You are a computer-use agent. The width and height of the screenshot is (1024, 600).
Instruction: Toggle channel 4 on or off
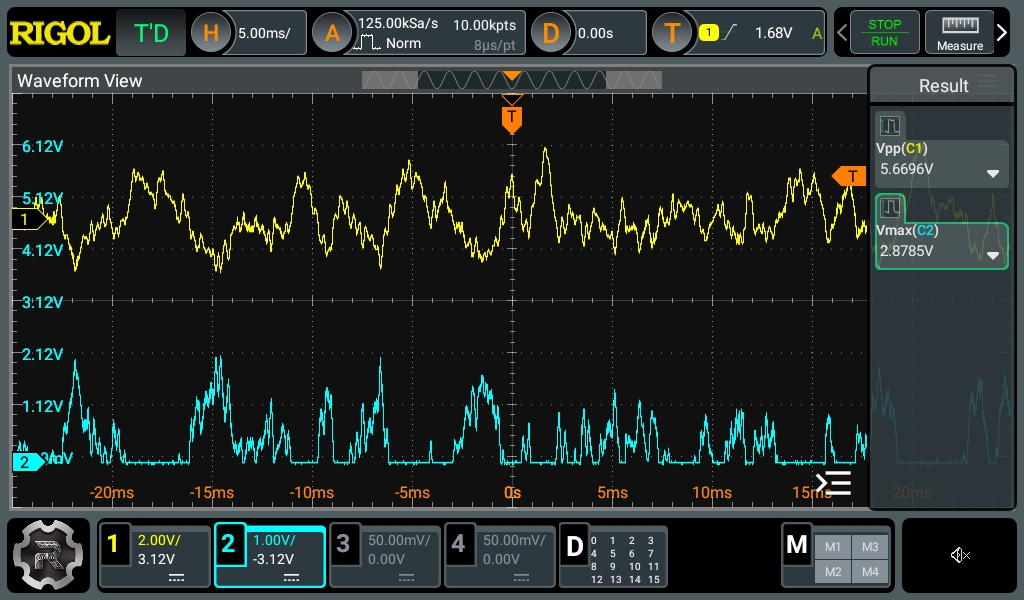click(458, 544)
